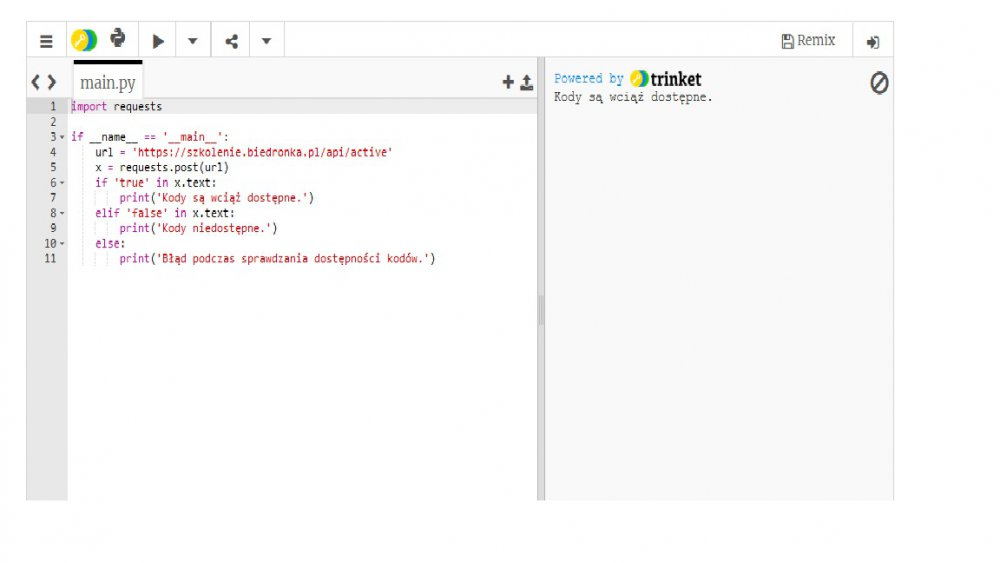
Task: Run the code with the play button
Action: click(157, 41)
